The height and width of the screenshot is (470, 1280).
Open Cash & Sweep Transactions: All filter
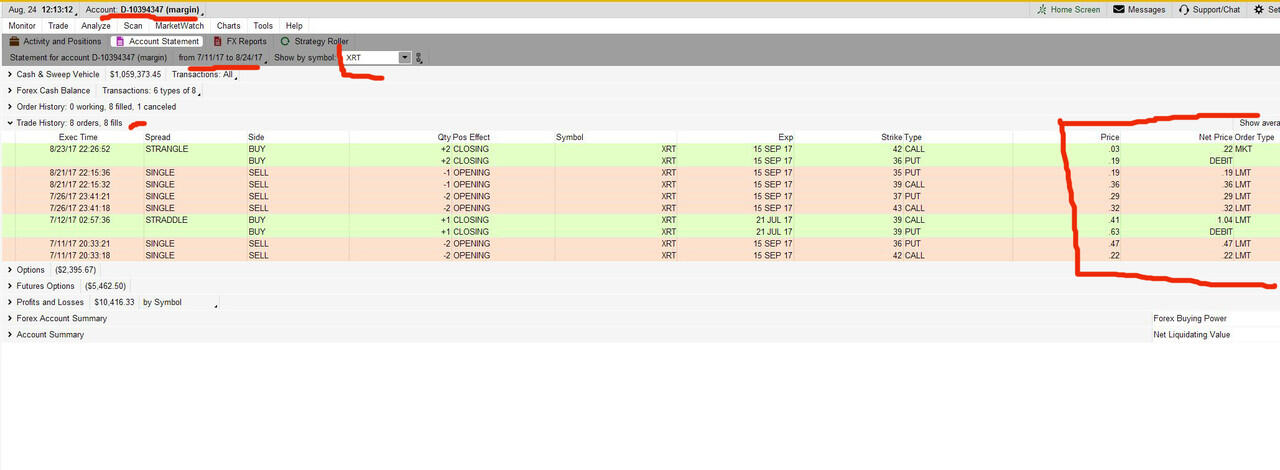pos(203,74)
